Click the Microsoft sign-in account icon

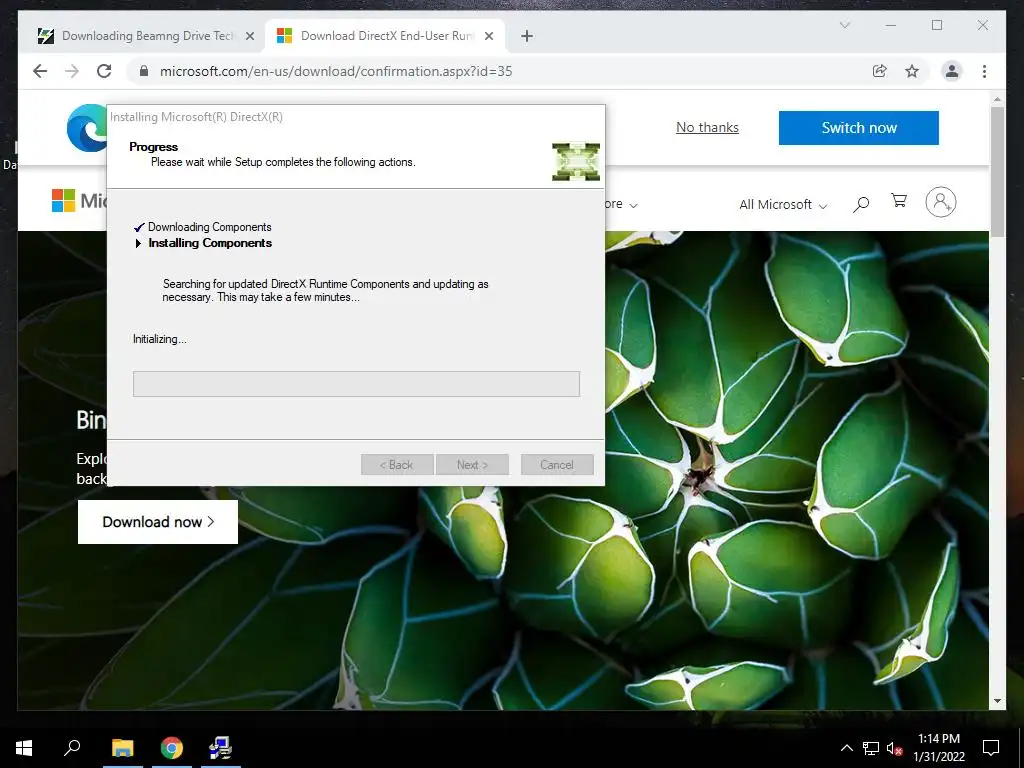point(940,202)
